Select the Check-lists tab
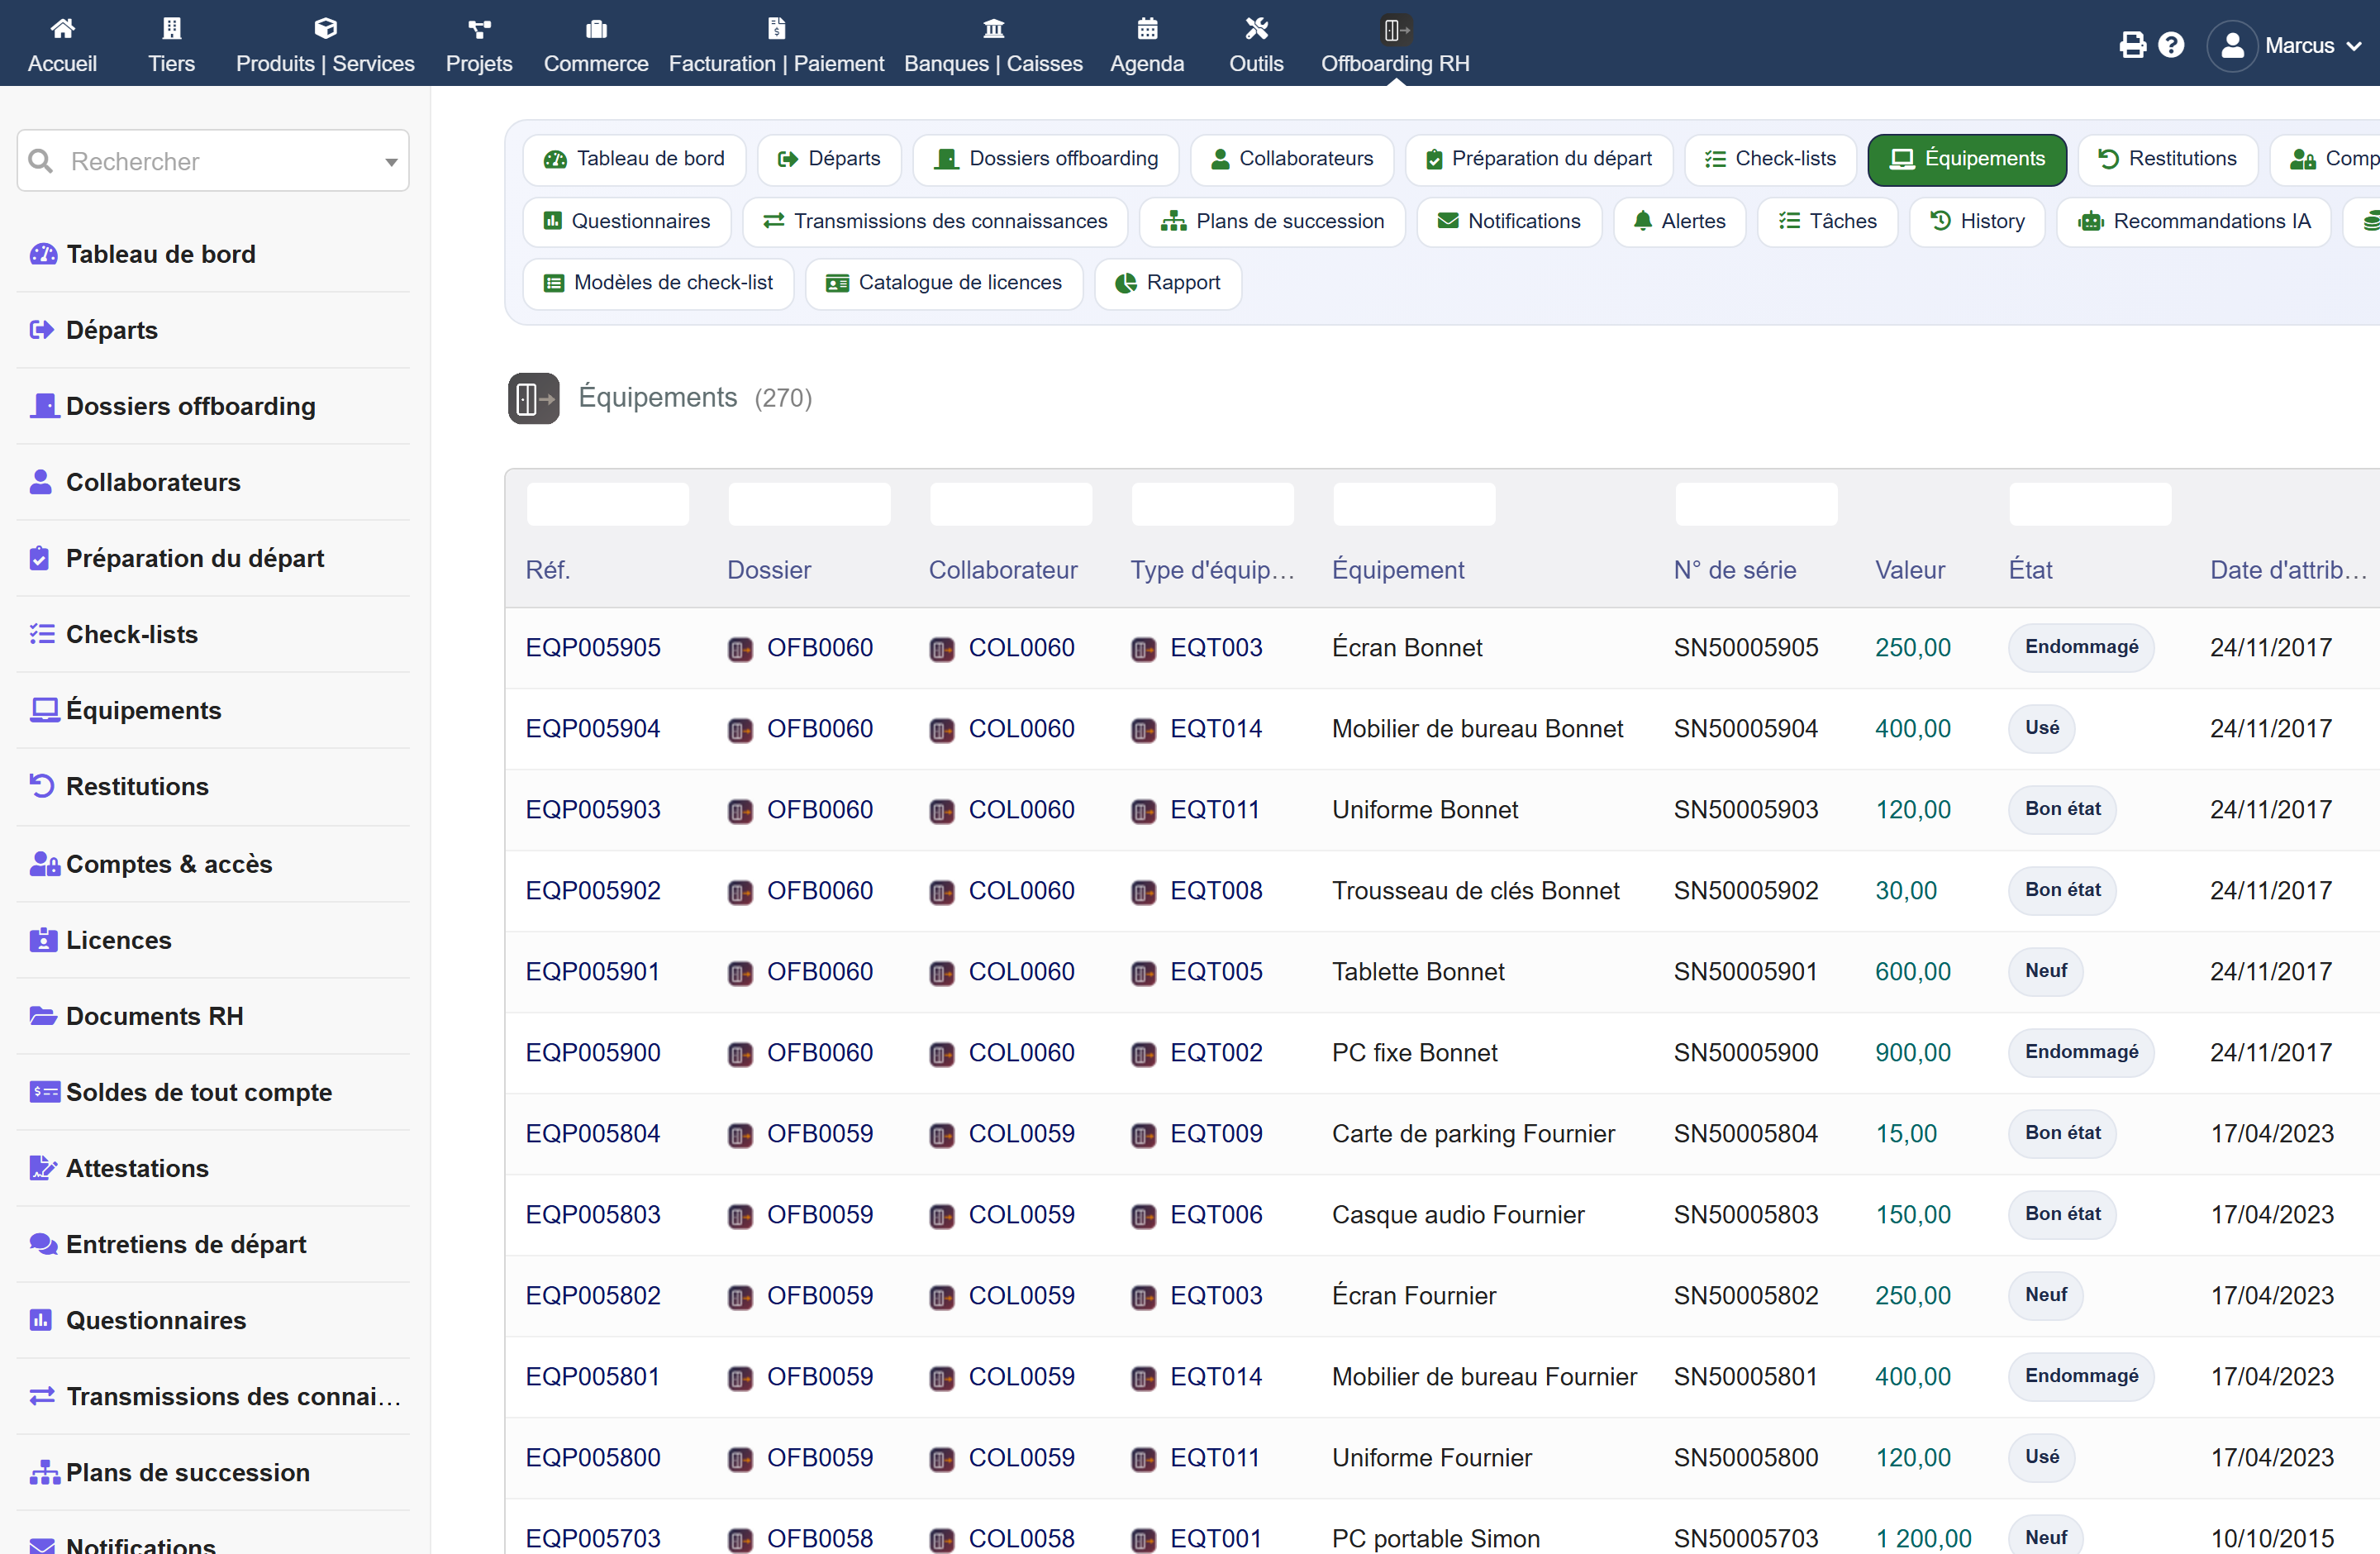The height and width of the screenshot is (1554, 2380). [x=1771, y=159]
